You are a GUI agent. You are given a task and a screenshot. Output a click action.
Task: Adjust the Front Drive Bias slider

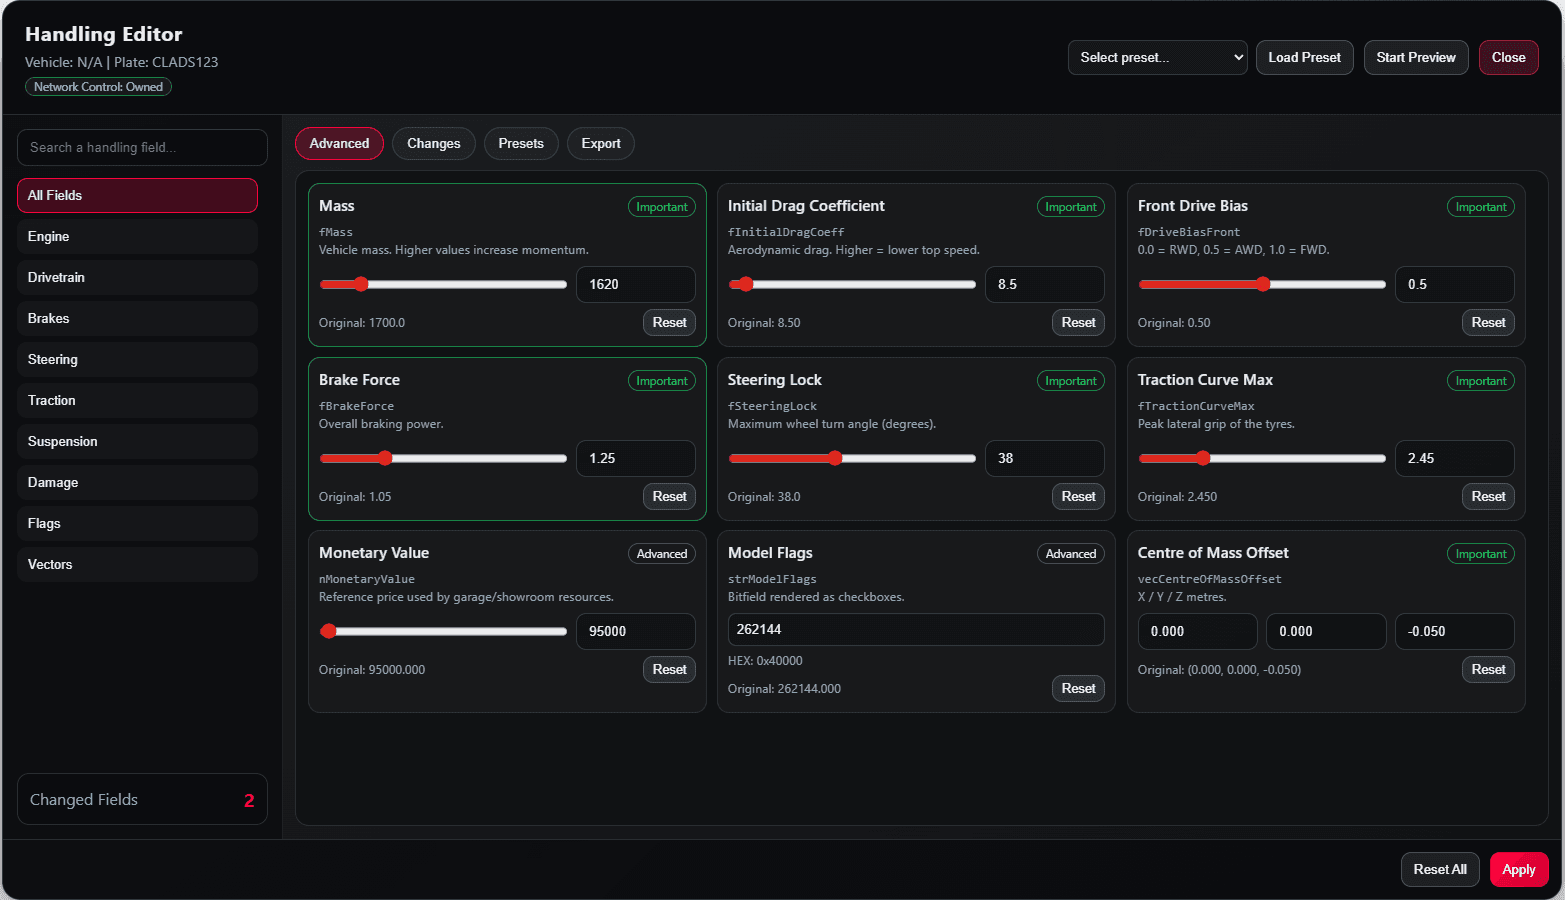pyautogui.click(x=1263, y=284)
